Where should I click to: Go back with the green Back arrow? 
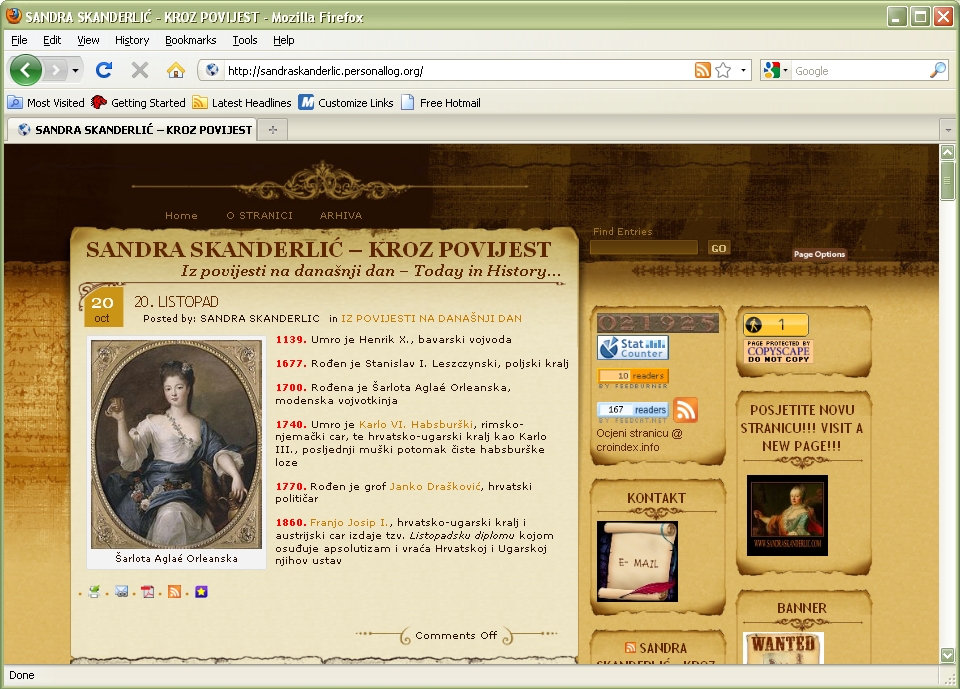(x=25, y=70)
